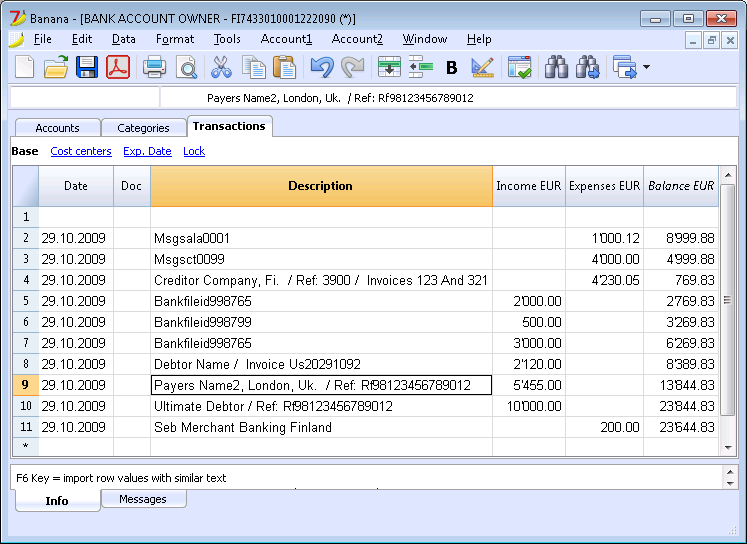The width and height of the screenshot is (747, 544).
Task: Redo action with the gray arrow icon
Action: 353,67
